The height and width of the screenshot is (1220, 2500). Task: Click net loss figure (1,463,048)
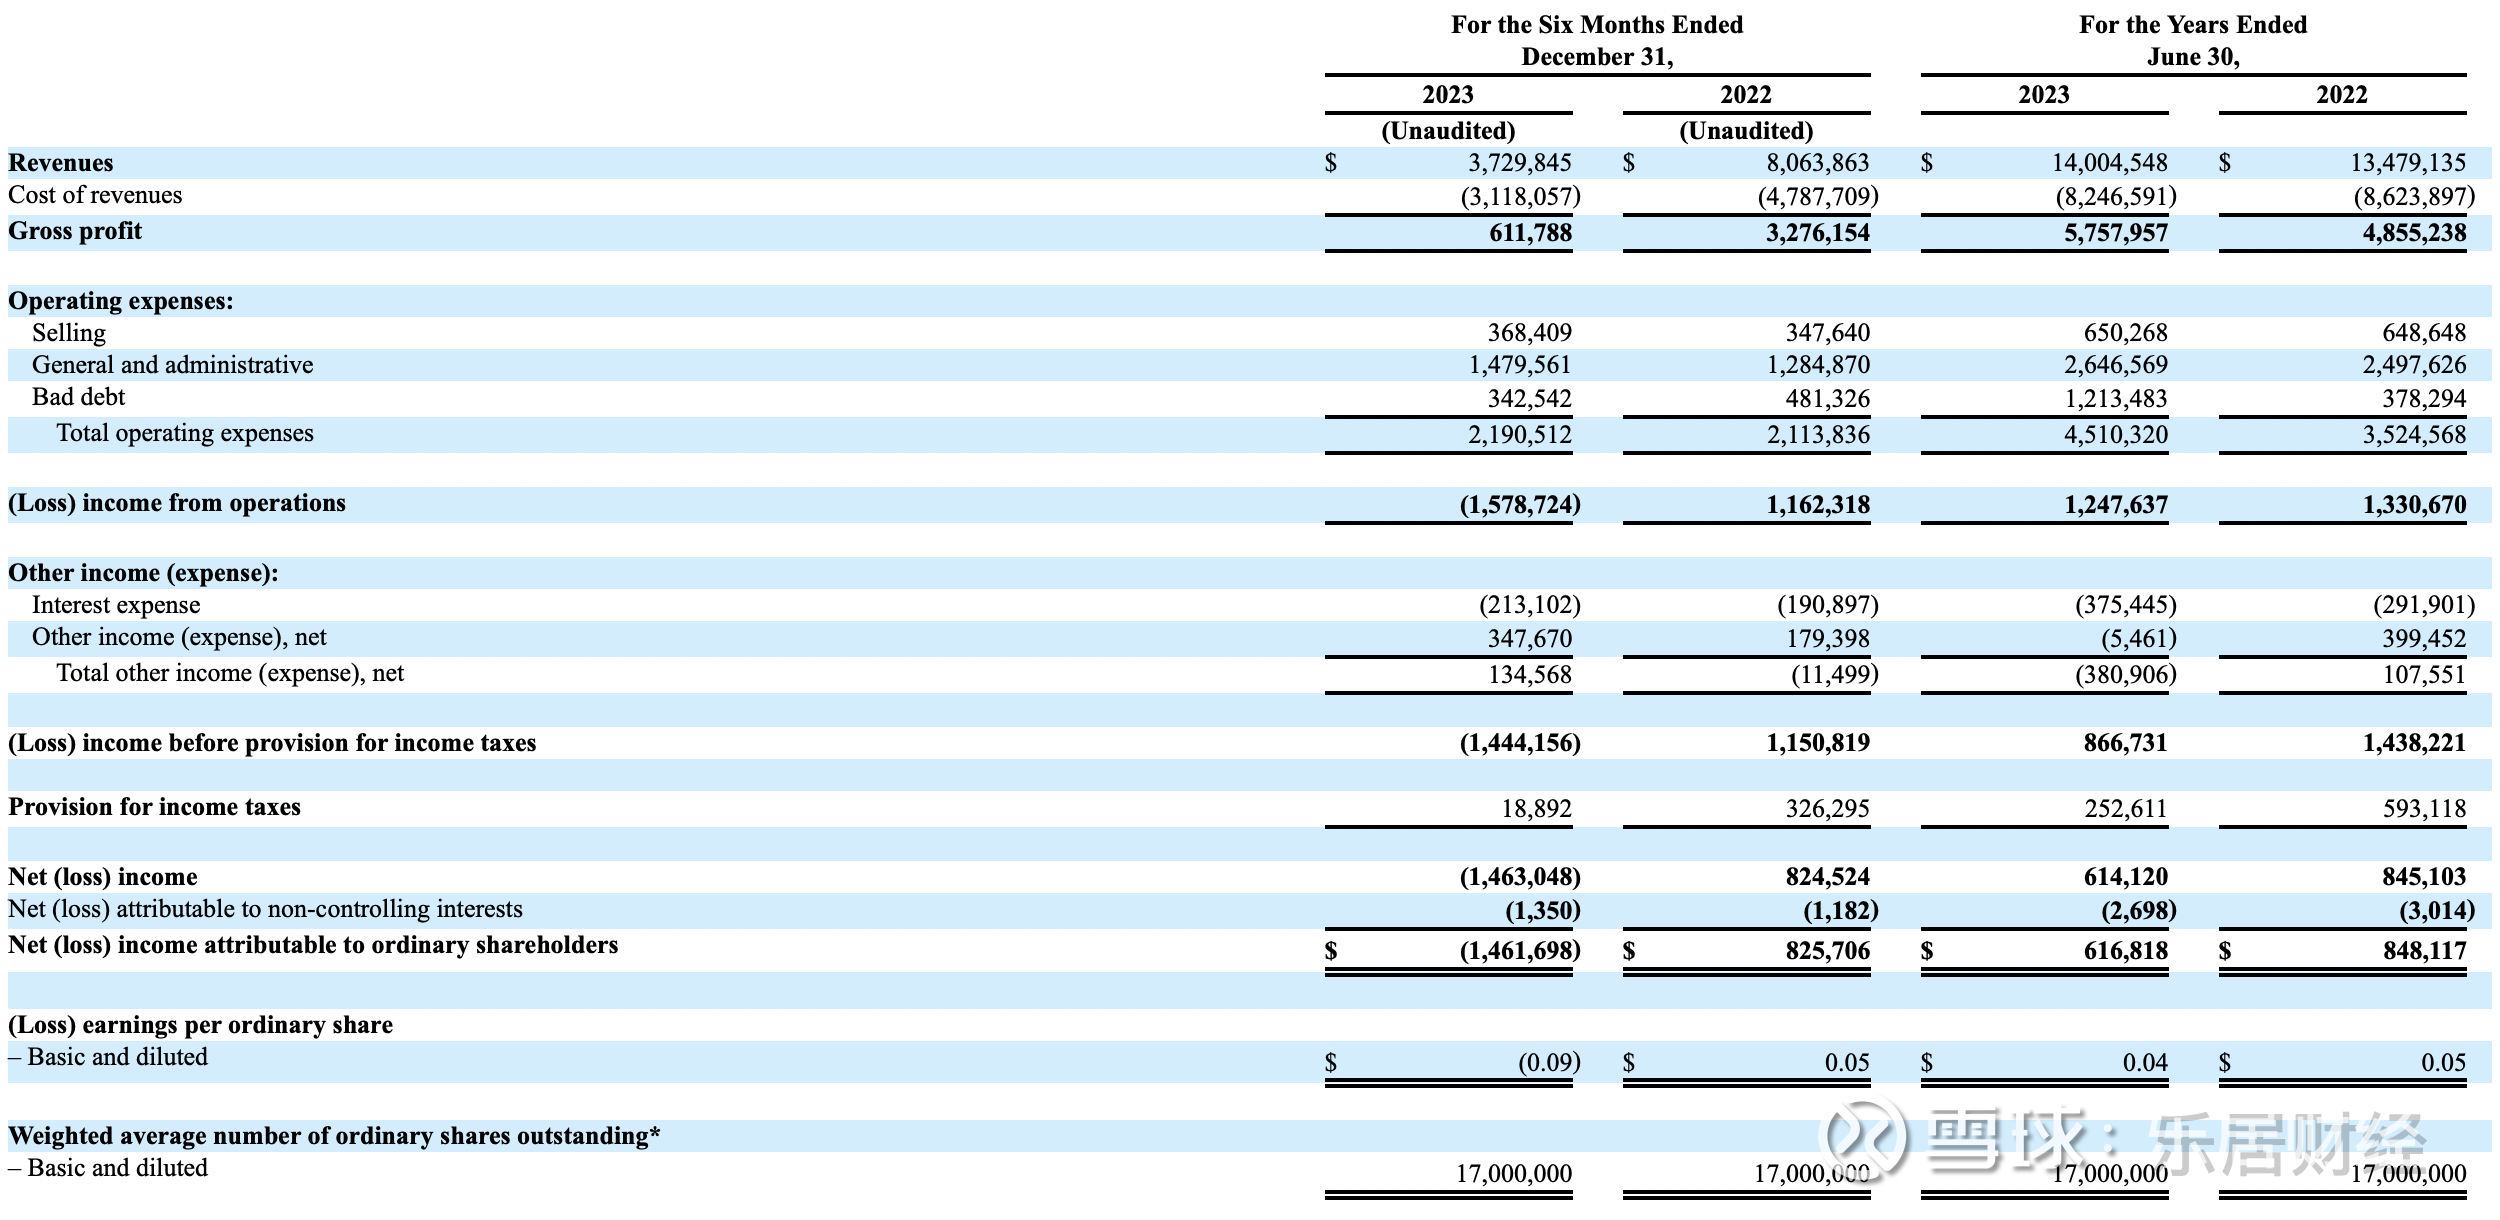1519,877
